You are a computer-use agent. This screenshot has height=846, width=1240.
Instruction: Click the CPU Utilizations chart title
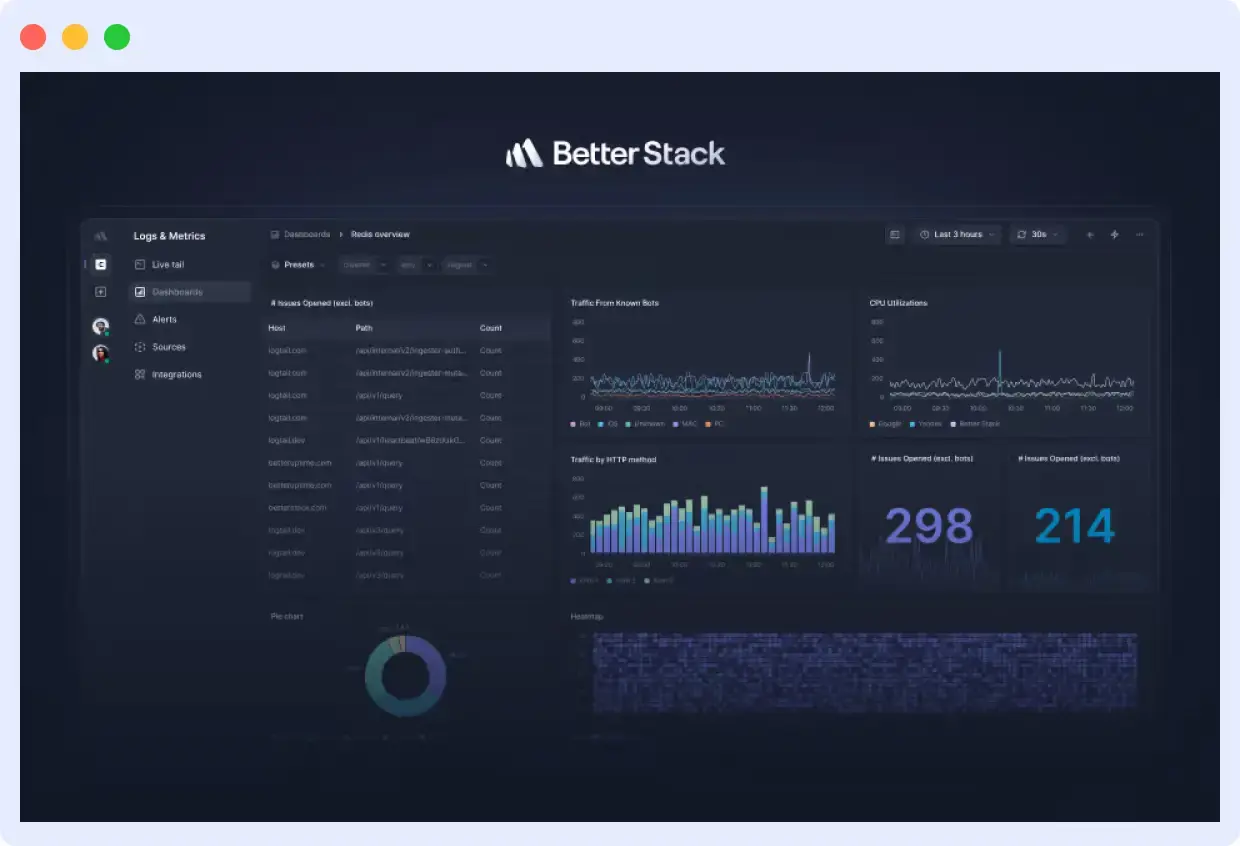pyautogui.click(x=898, y=303)
